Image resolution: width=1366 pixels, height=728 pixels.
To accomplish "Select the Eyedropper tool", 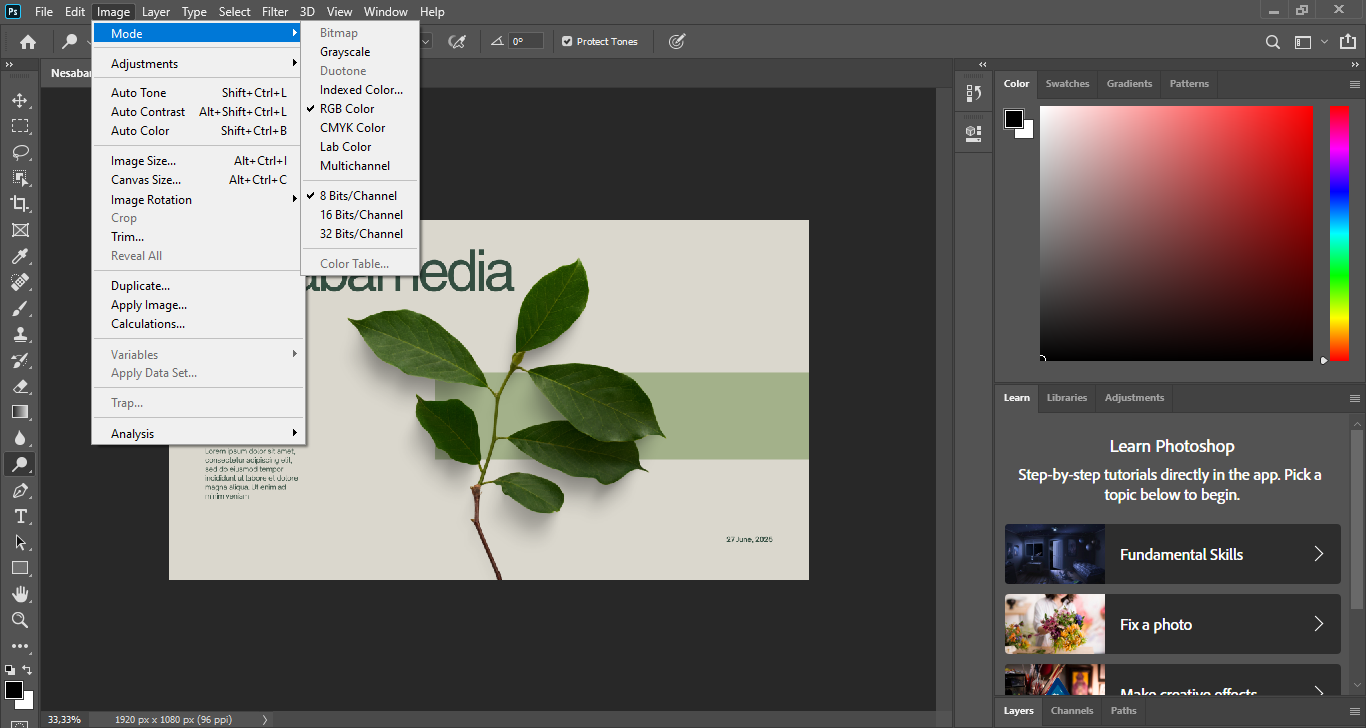I will (19, 256).
